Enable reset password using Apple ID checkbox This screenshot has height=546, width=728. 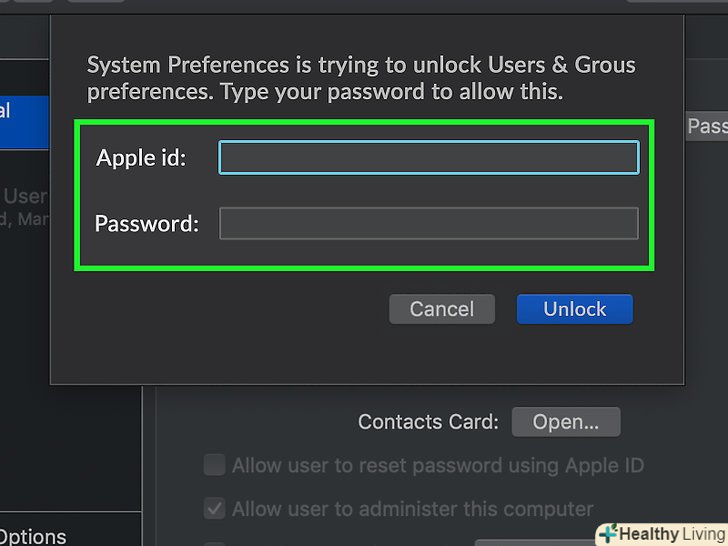coord(214,465)
